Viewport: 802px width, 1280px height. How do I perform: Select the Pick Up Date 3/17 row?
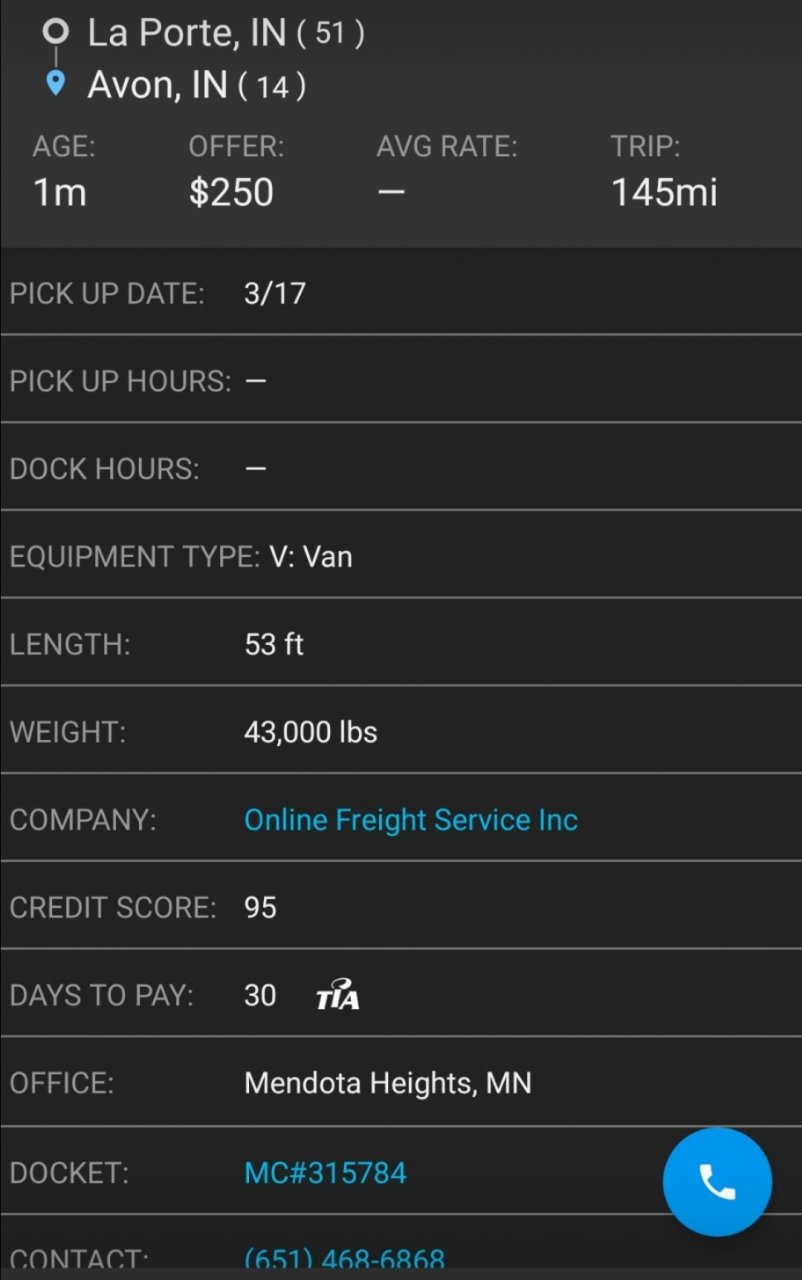click(x=401, y=293)
